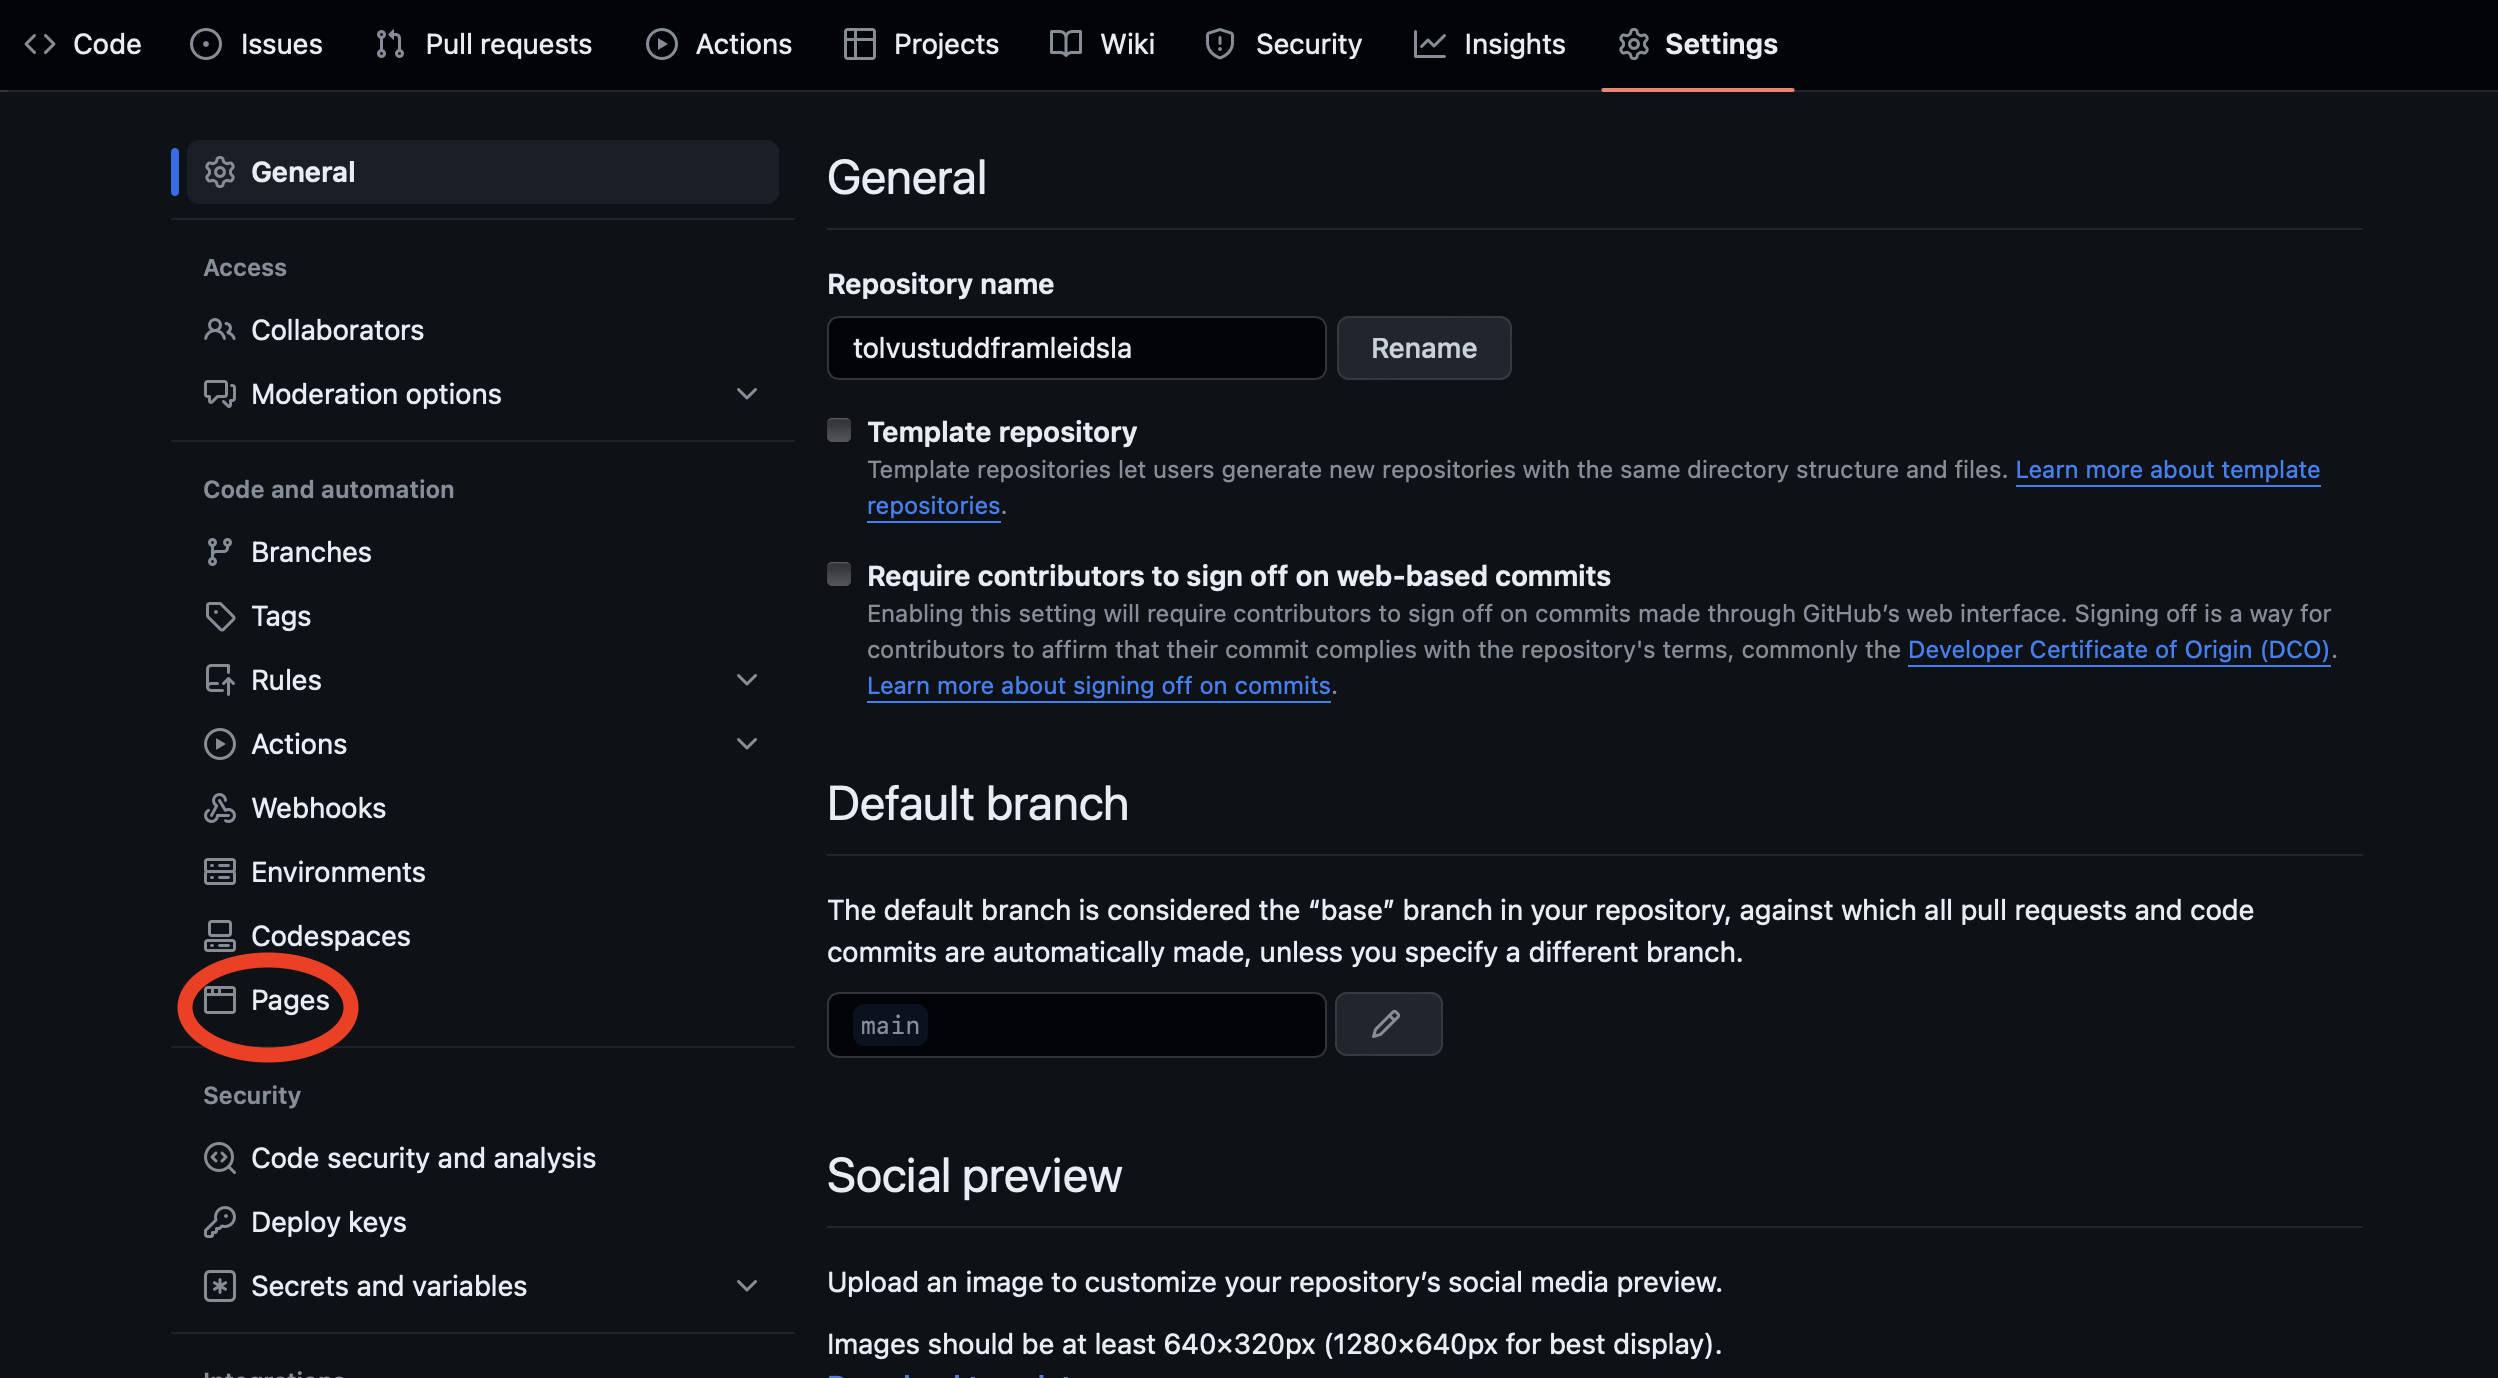
Task: Click the Codespaces icon
Action: (x=220, y=936)
